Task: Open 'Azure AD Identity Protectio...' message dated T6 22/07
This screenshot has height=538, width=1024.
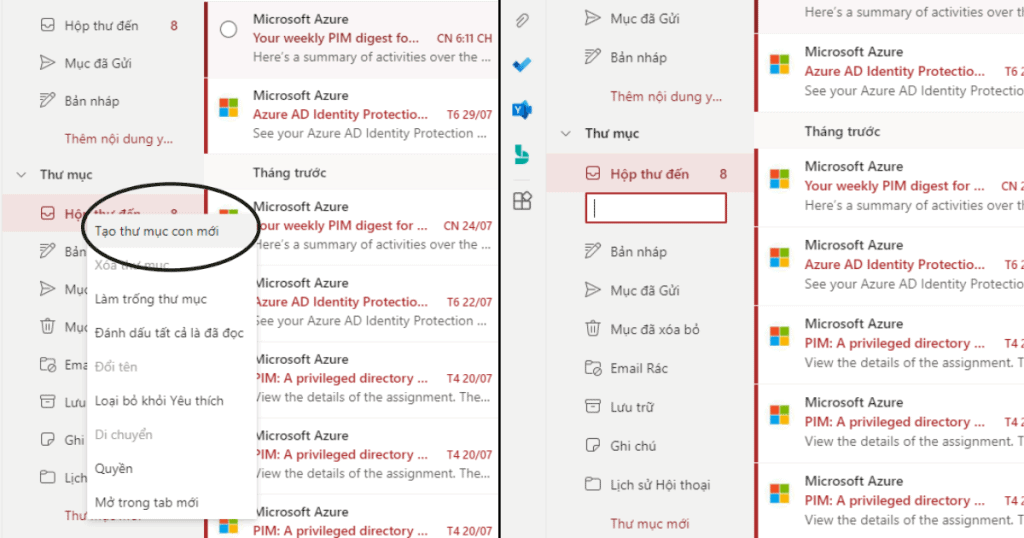Action: 352,302
